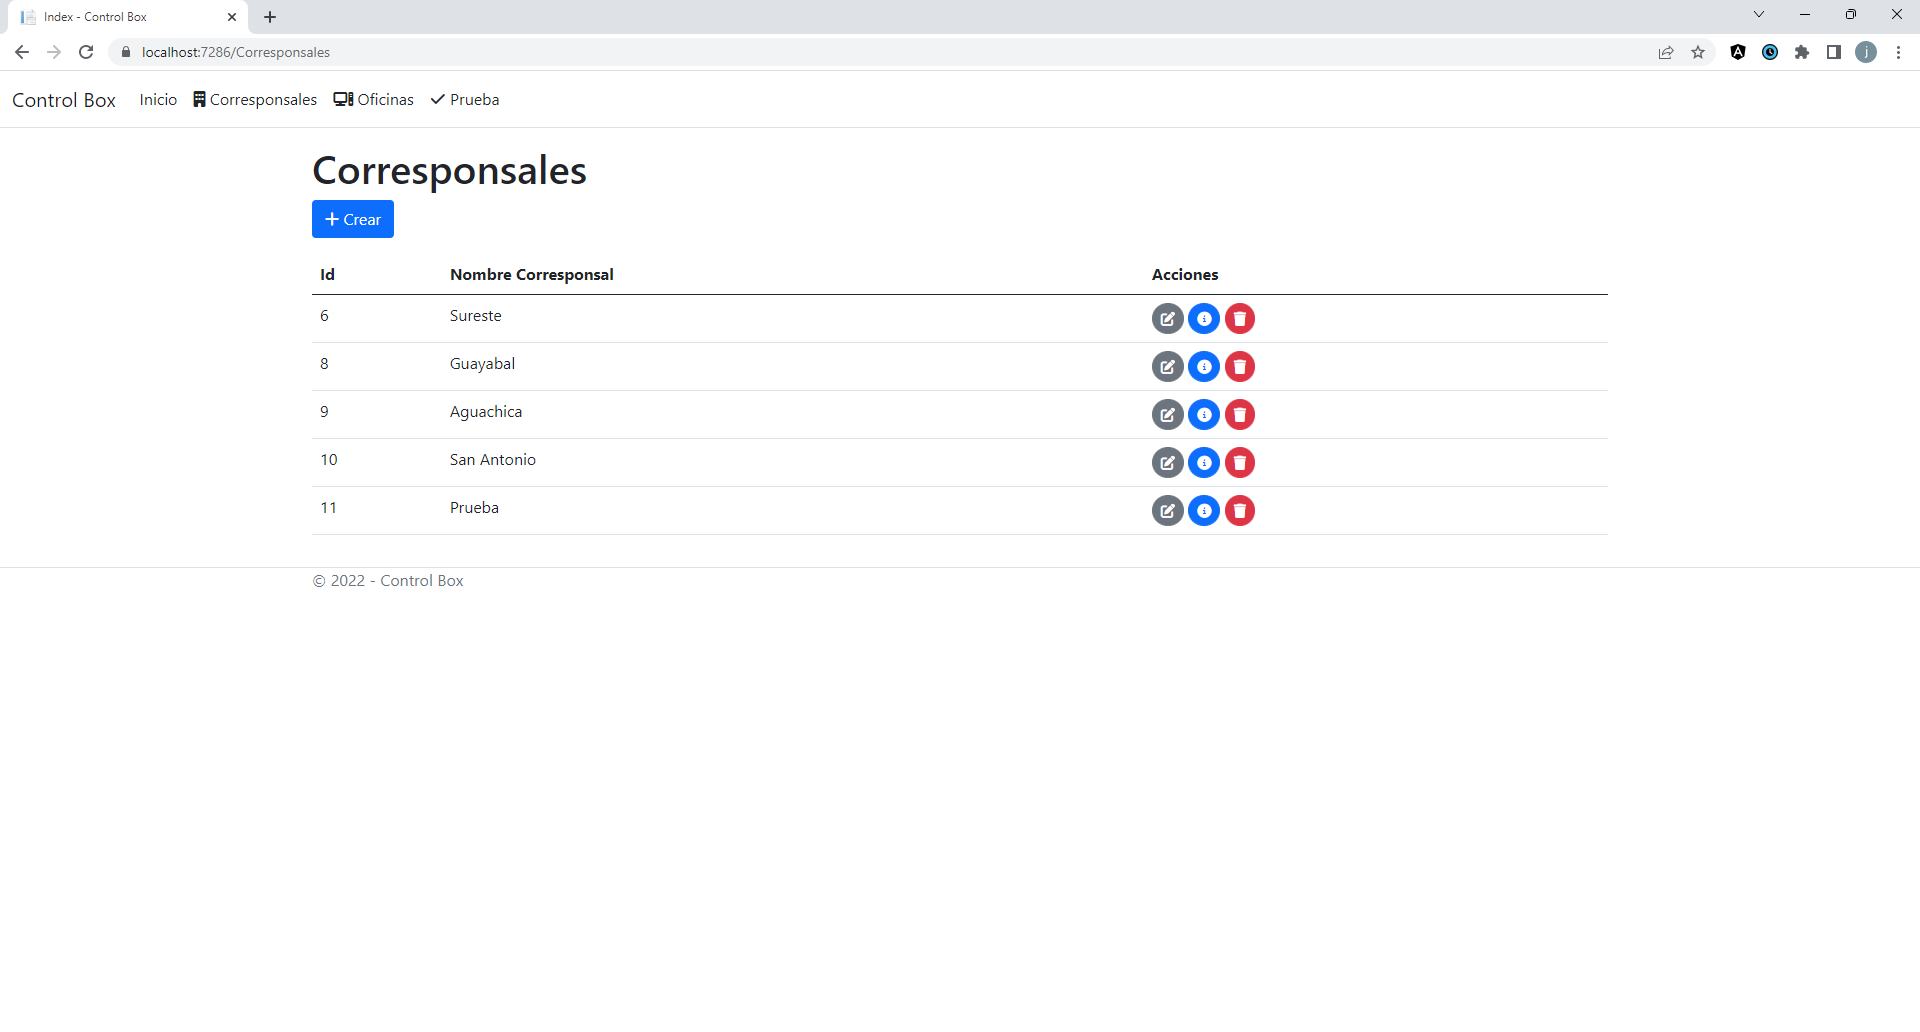Open the browser Extensions puzzle icon
This screenshot has width=1920, height=1032.
tap(1802, 52)
